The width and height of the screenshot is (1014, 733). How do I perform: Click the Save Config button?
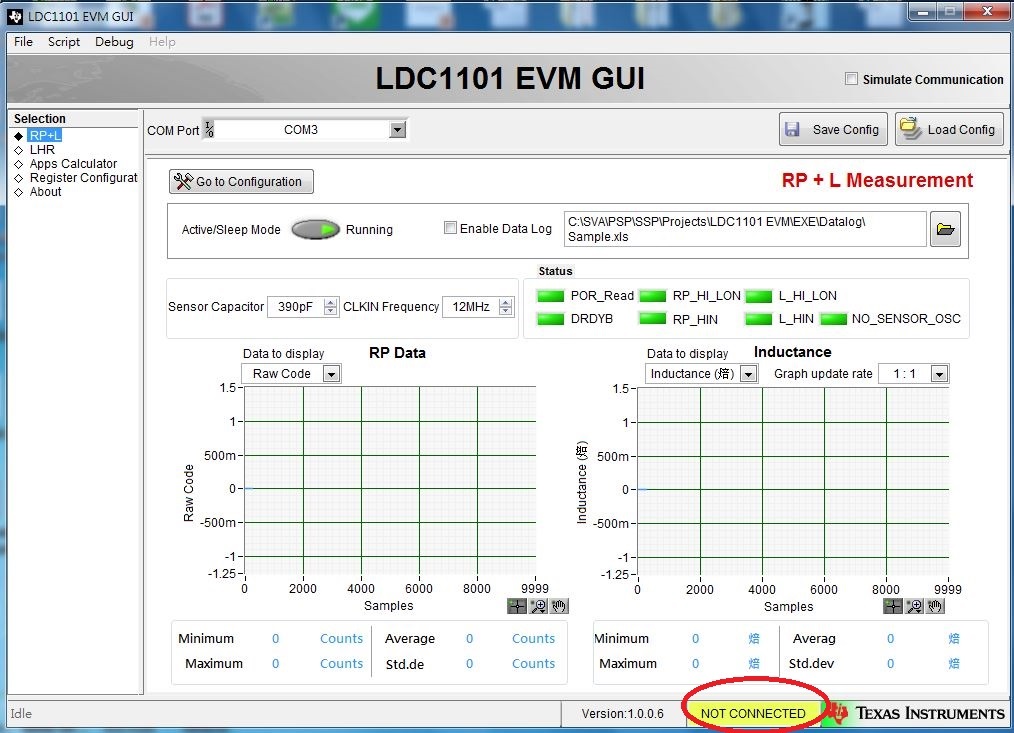pos(833,129)
